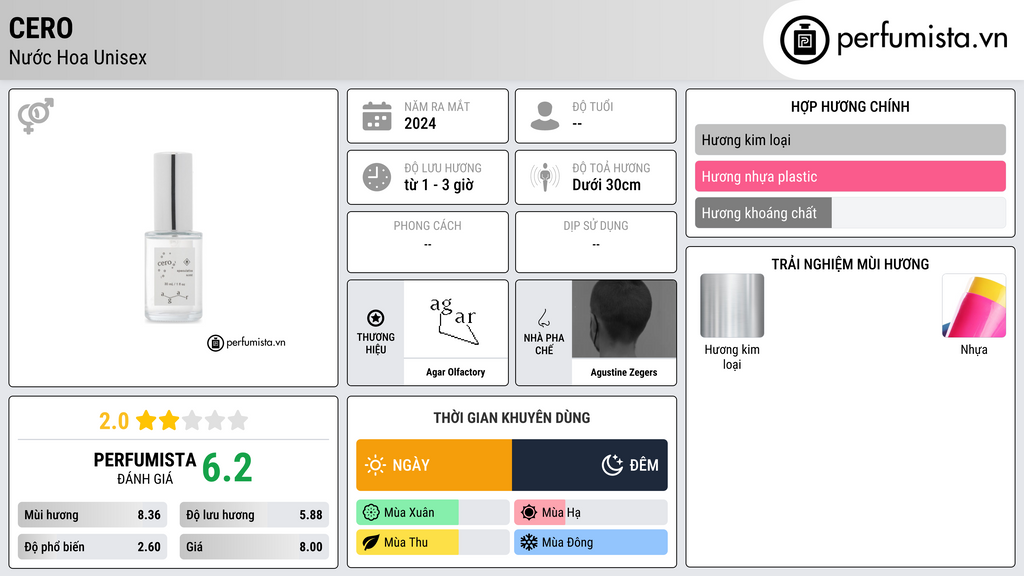The image size is (1024, 576).
Task: Open the Agar Olfactory brand logo
Action: tap(456, 319)
